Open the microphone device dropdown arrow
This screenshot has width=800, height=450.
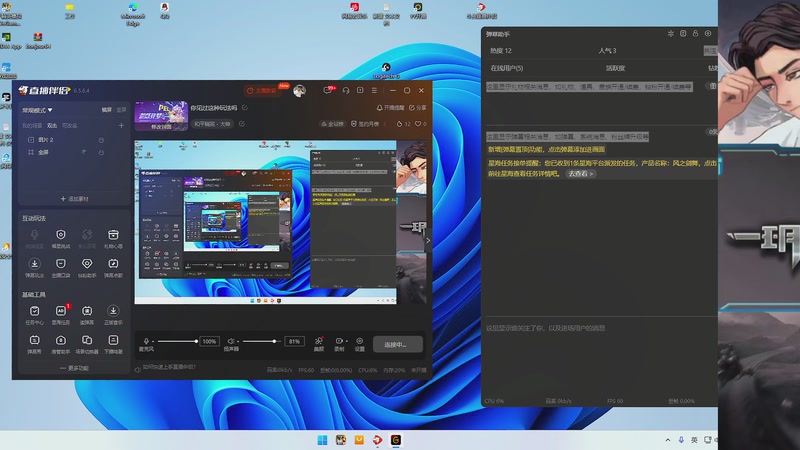click(x=153, y=341)
